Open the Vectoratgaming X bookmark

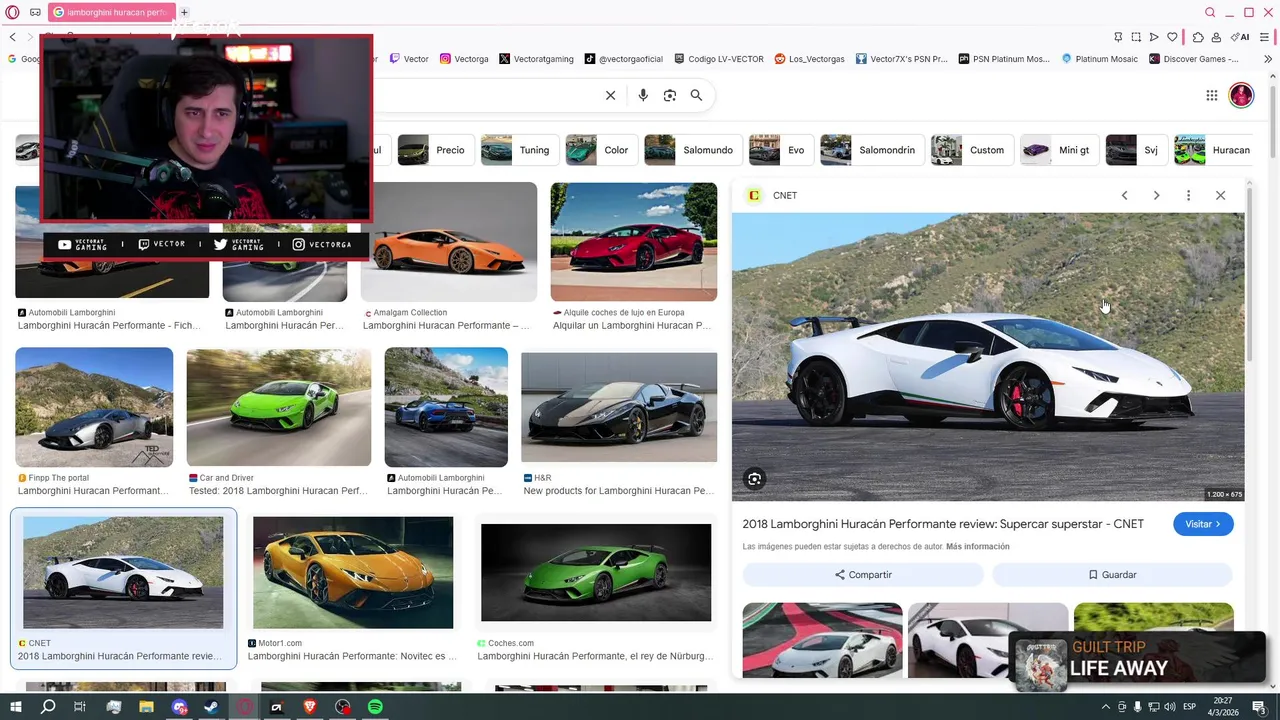(x=536, y=59)
